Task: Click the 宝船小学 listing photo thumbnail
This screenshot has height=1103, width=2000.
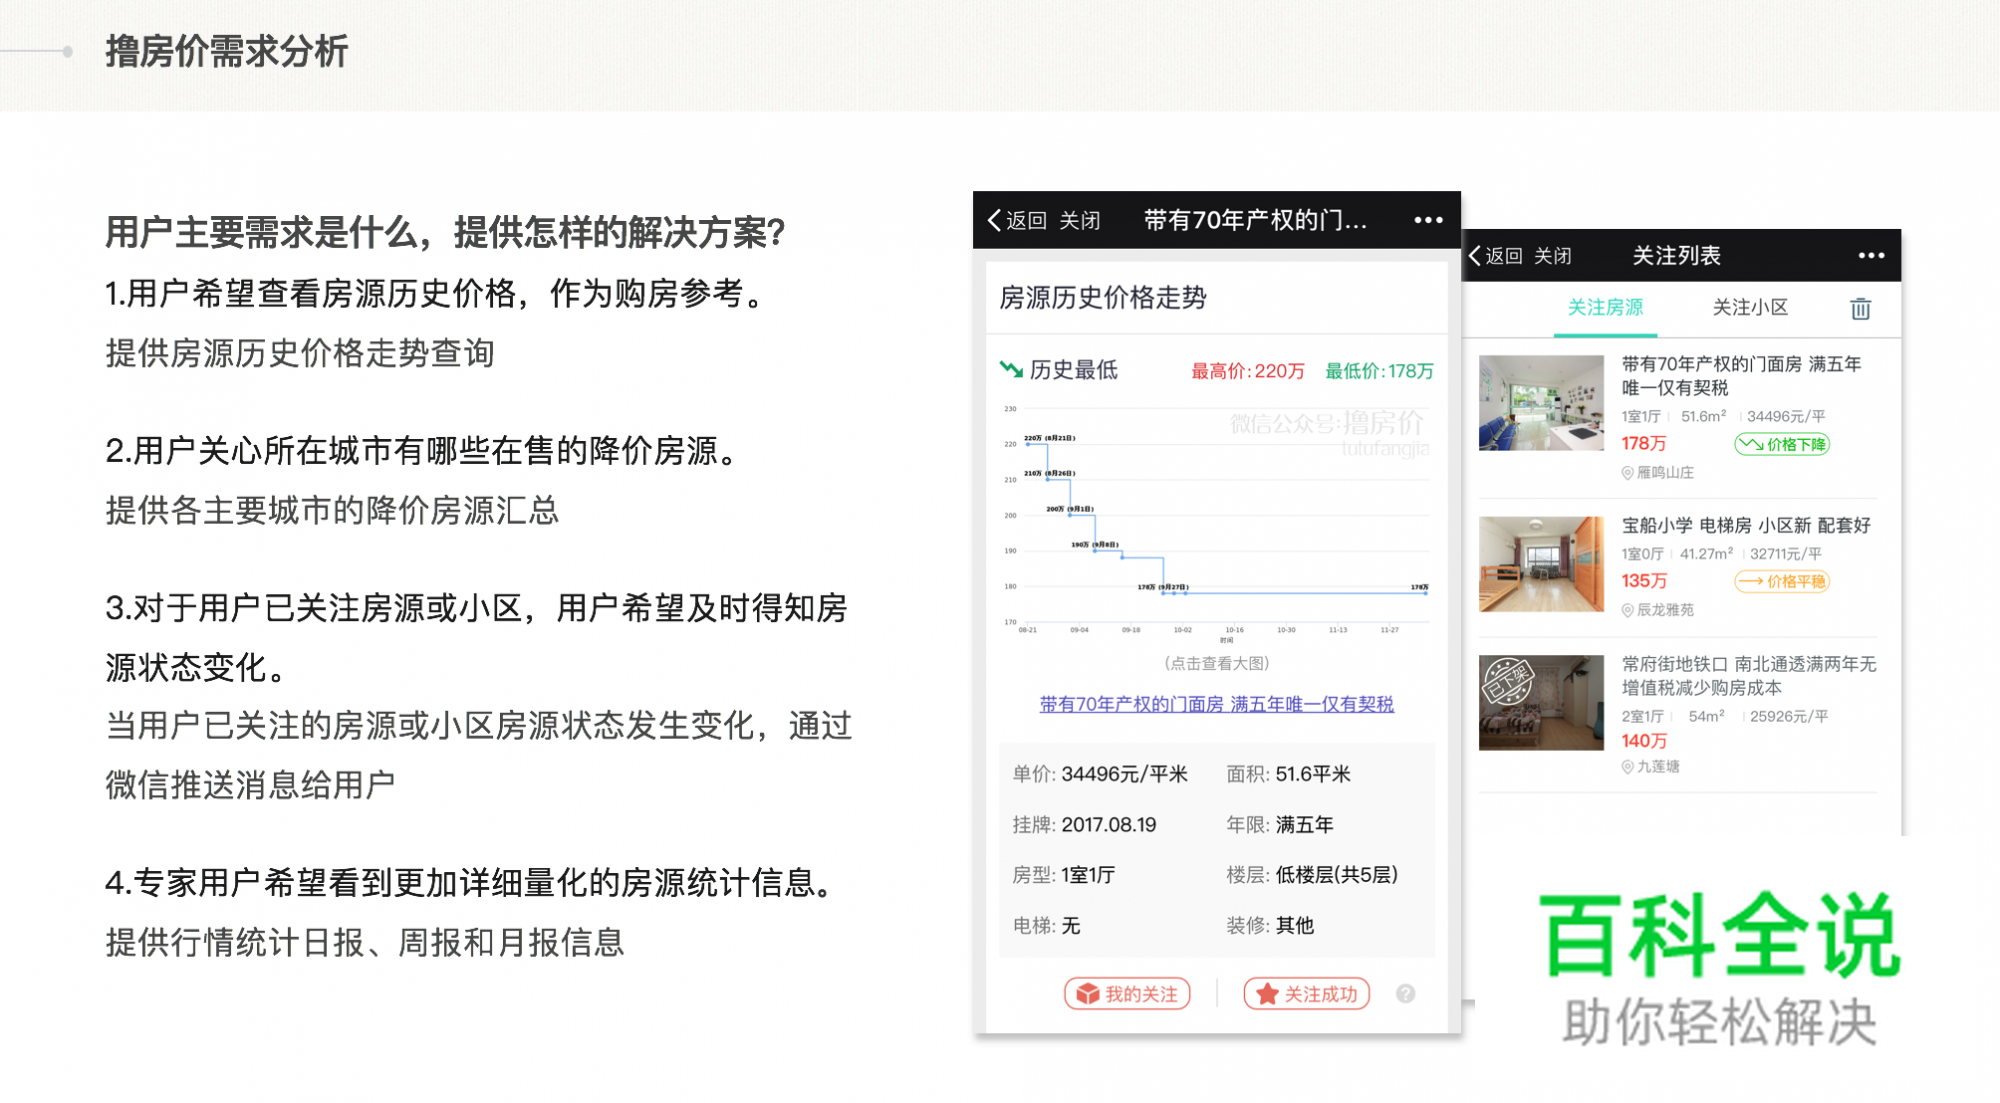Action: [1541, 565]
